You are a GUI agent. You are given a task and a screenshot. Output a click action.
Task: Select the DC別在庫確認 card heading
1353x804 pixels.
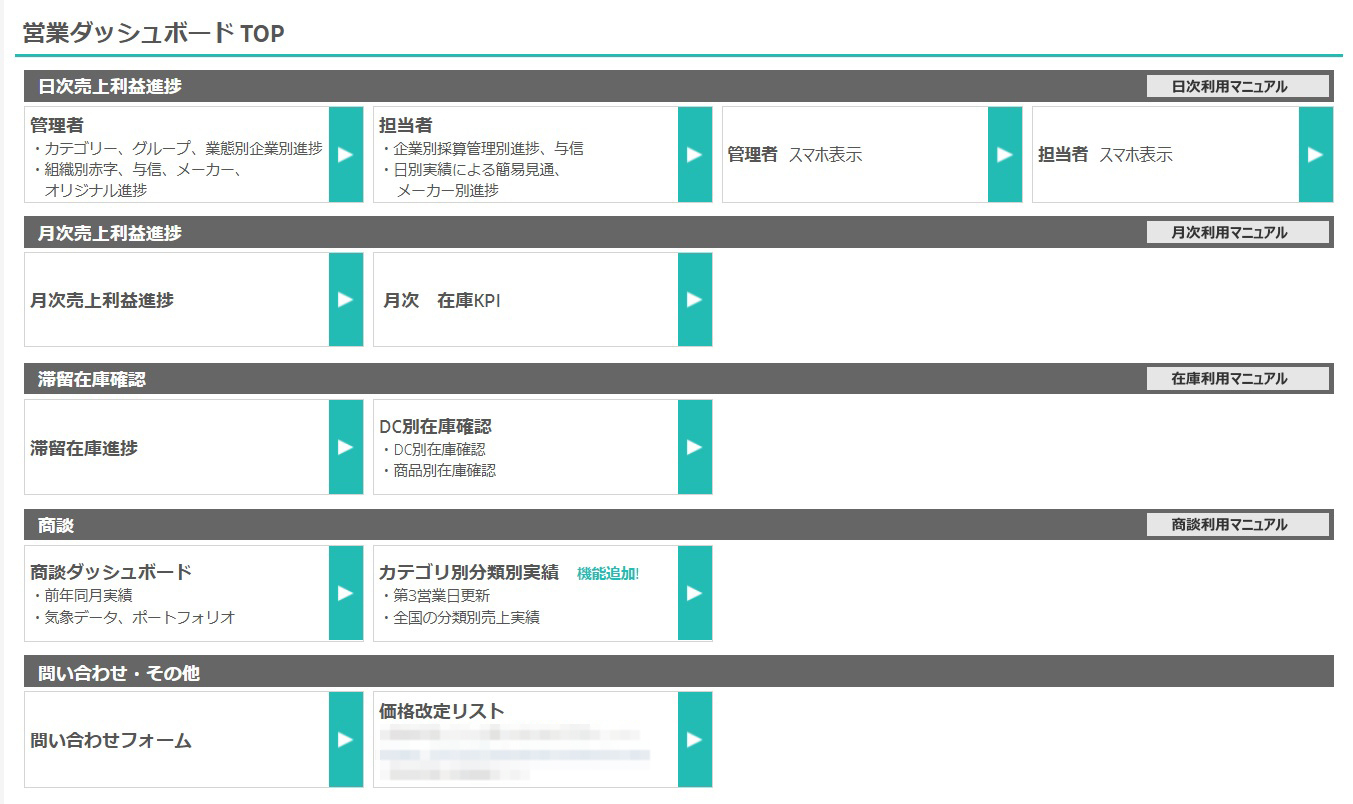(435, 427)
